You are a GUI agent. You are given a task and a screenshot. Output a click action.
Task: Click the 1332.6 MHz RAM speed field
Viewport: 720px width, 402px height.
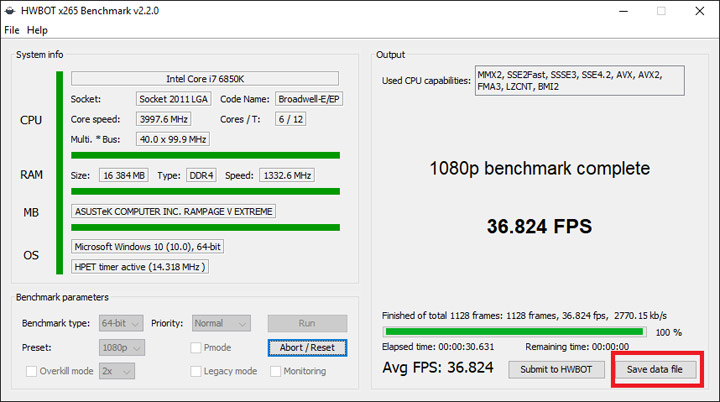coord(287,176)
